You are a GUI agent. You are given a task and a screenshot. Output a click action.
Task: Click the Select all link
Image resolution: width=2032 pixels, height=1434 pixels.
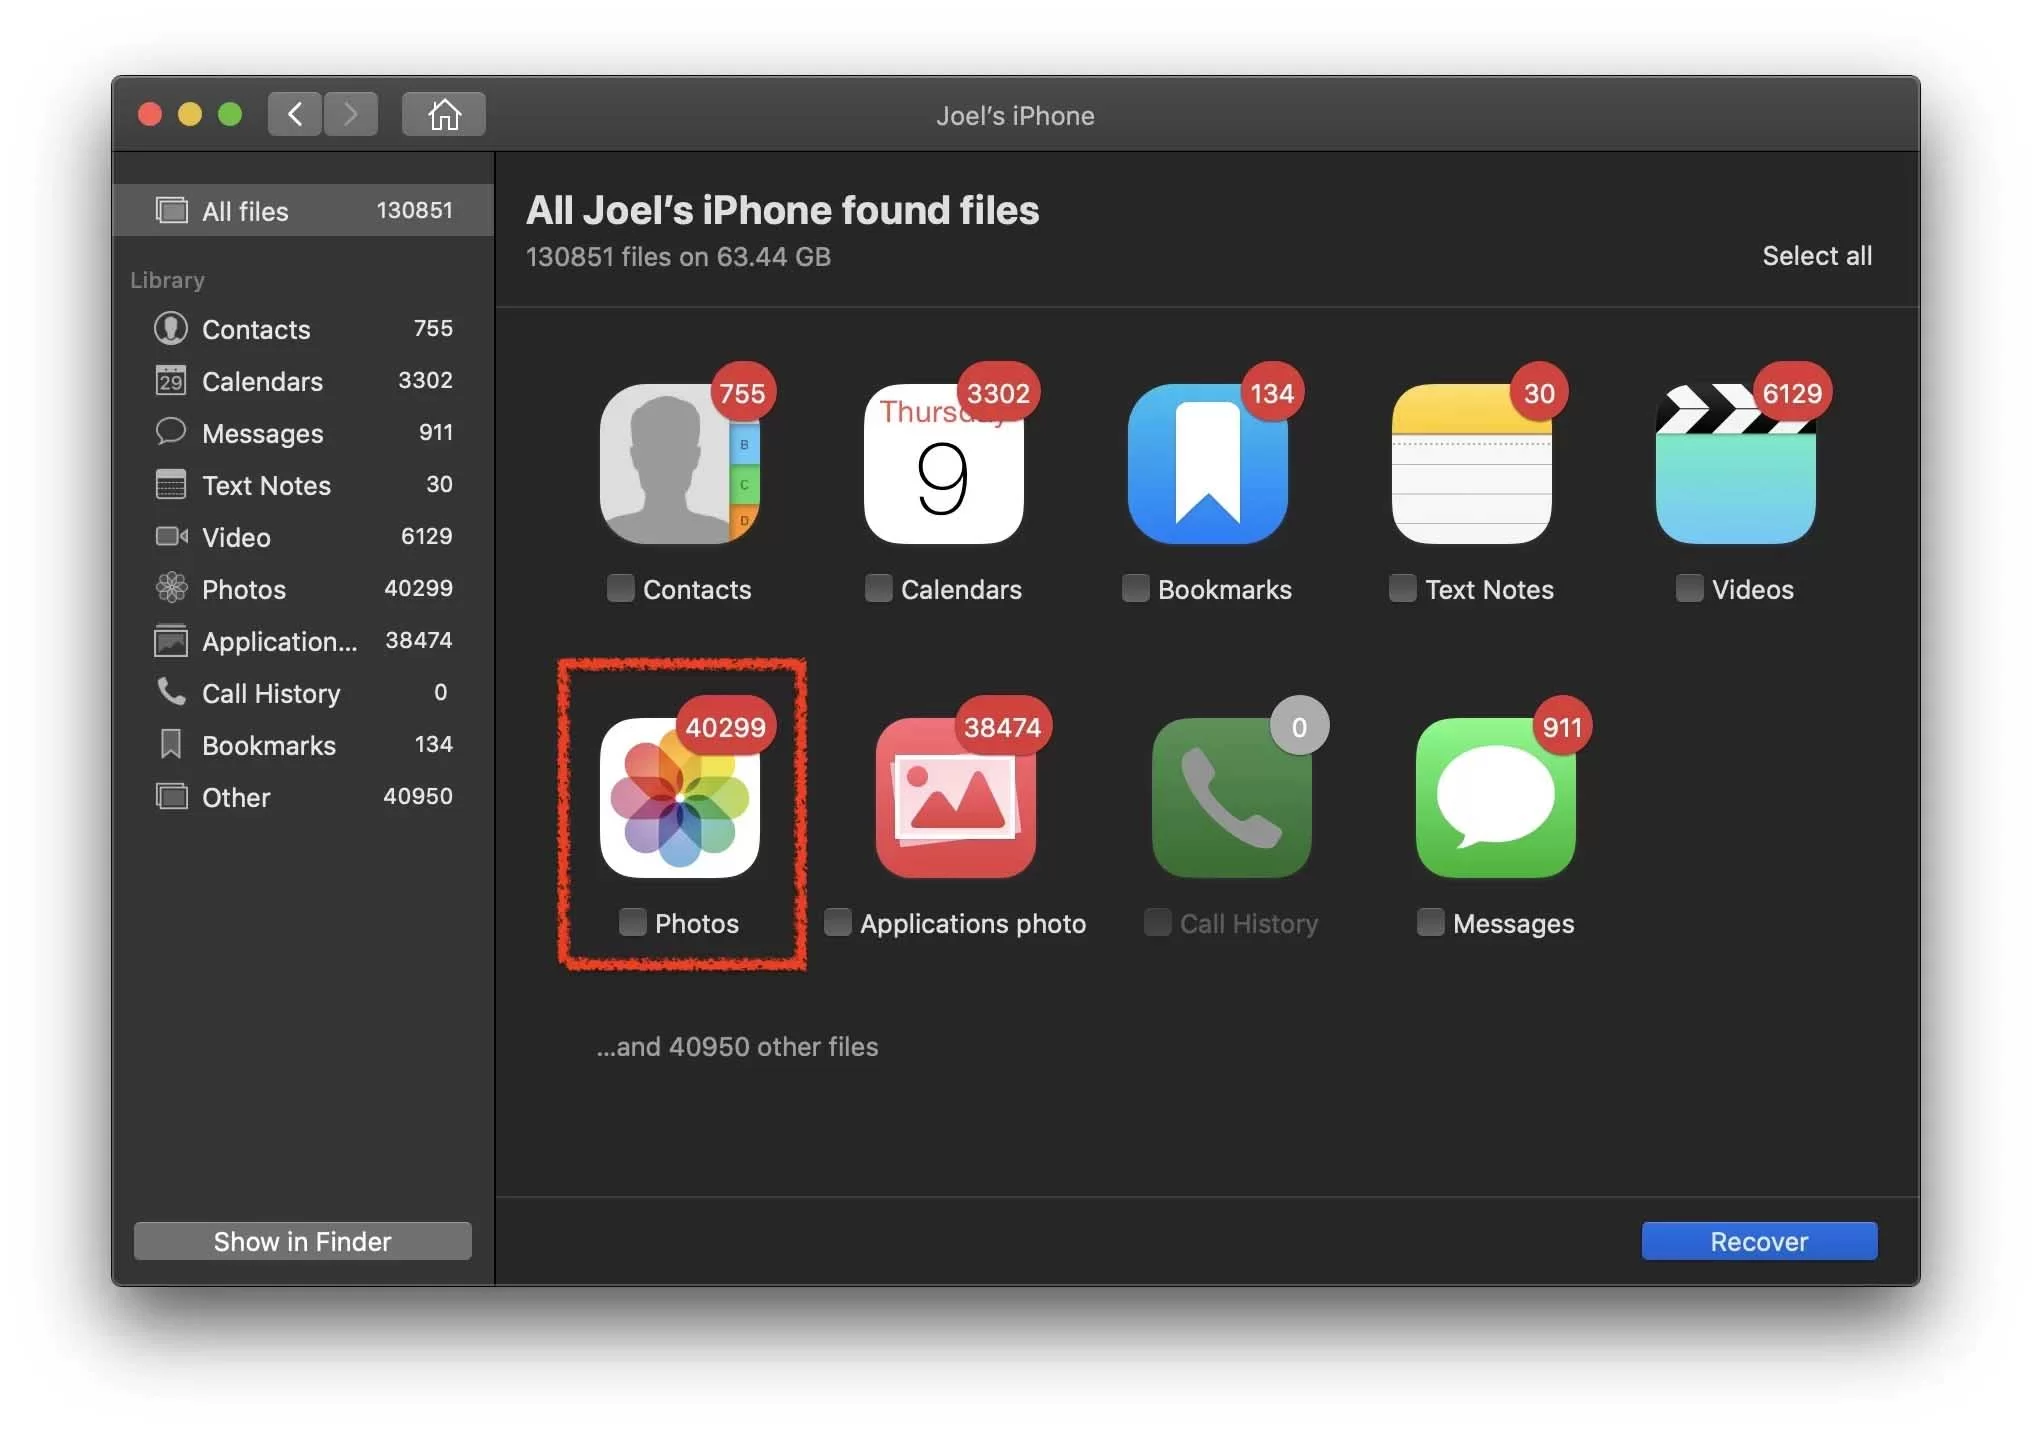[1817, 256]
